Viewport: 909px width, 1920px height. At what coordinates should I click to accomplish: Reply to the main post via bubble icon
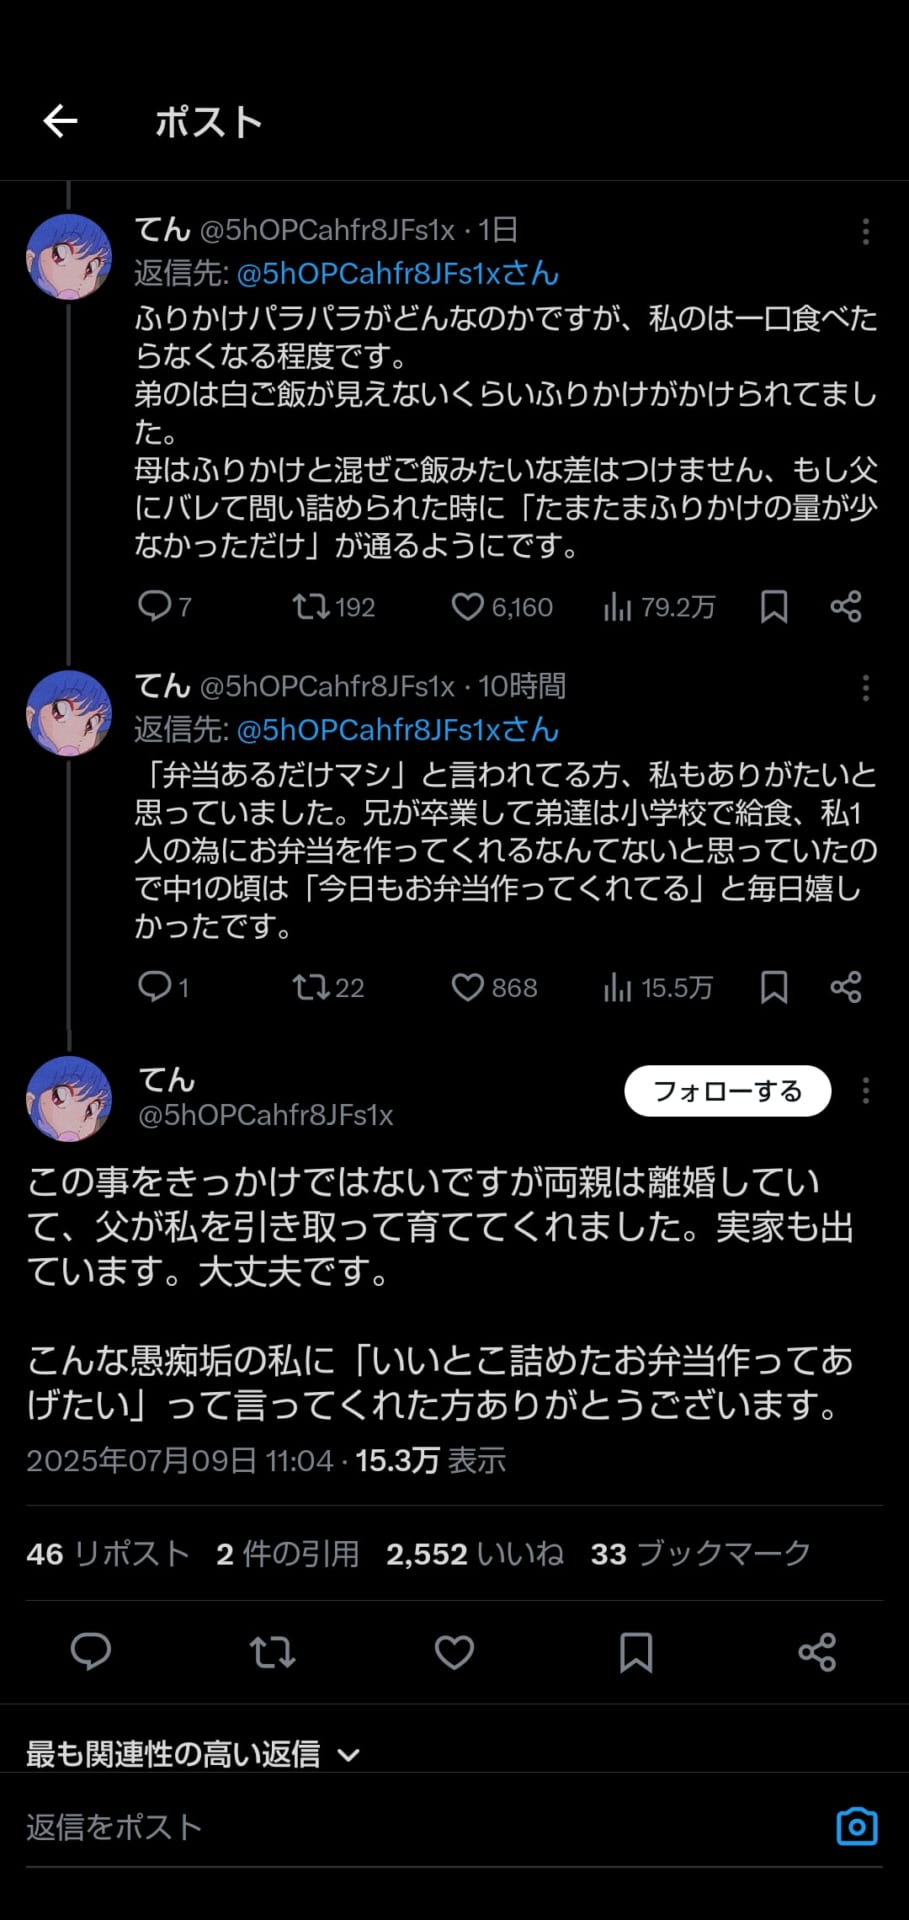[x=91, y=1652]
